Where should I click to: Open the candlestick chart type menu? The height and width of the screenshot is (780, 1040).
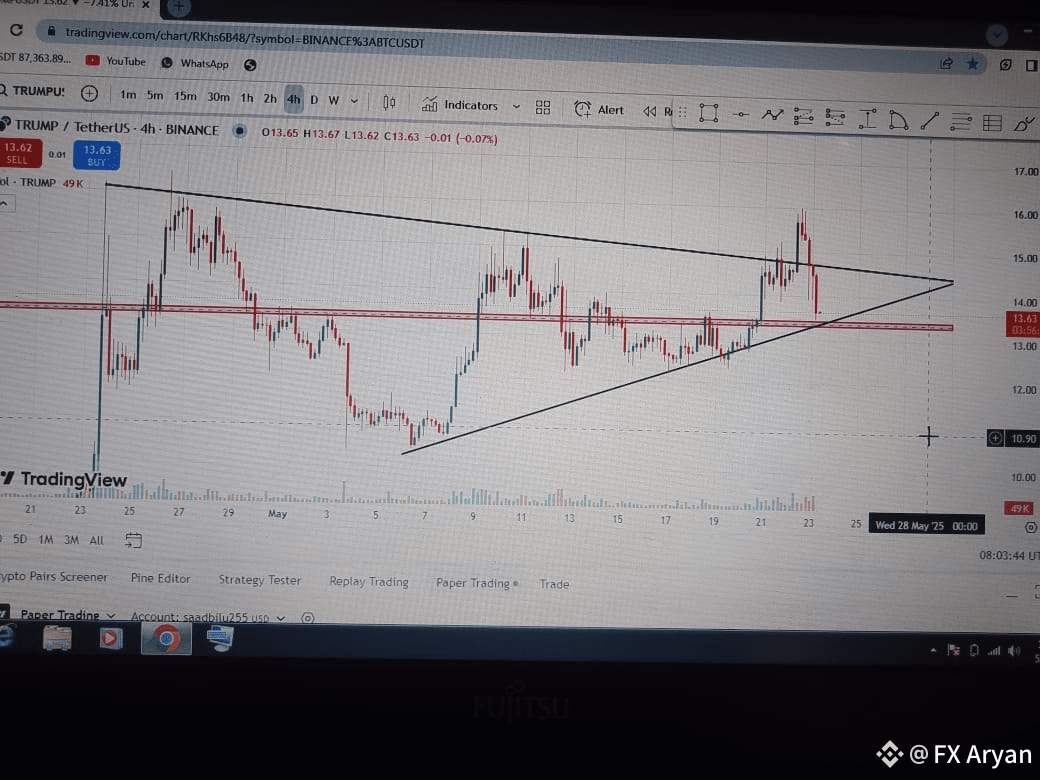tap(389, 102)
